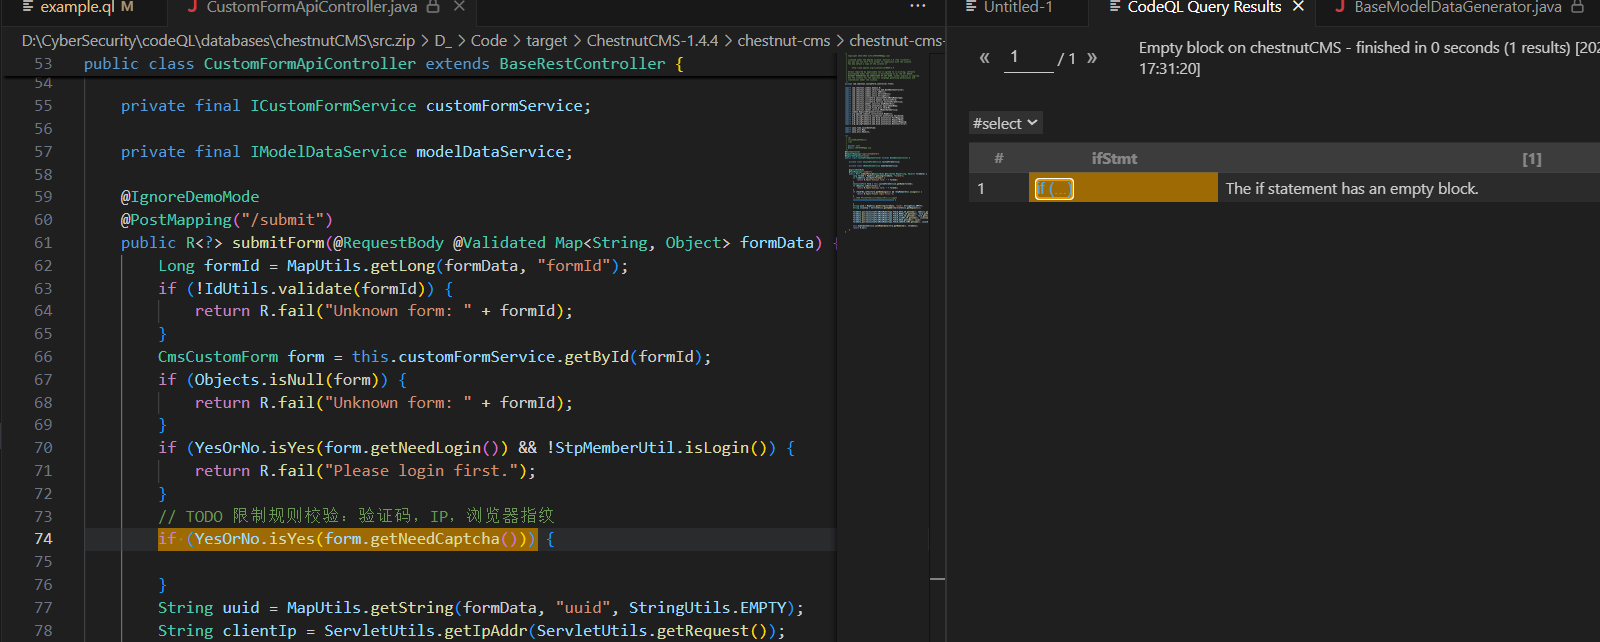The height and width of the screenshot is (642, 1600).
Task: Open the #select result set dropdown
Action: (1006, 123)
